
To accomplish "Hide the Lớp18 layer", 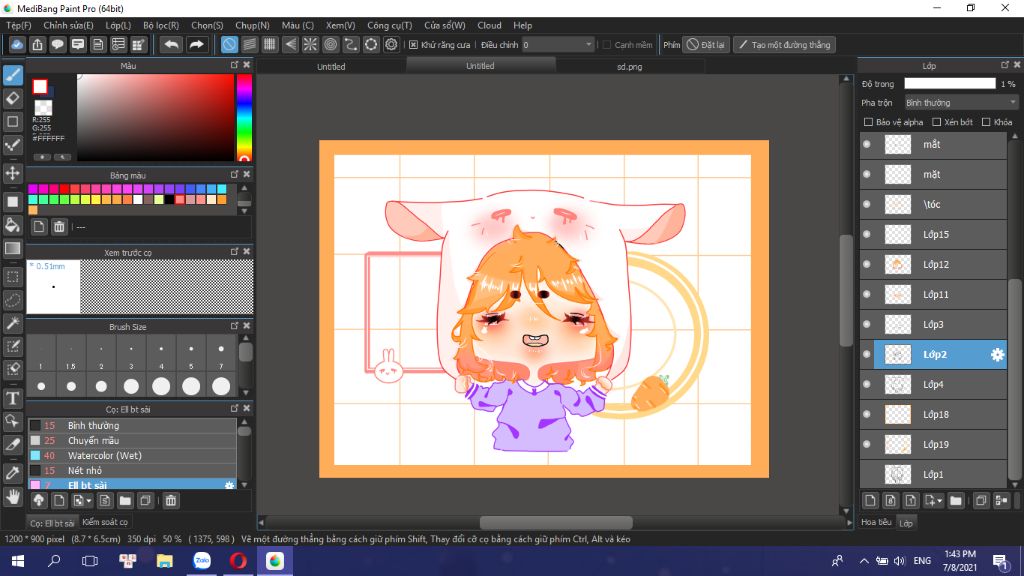I will click(x=867, y=415).
